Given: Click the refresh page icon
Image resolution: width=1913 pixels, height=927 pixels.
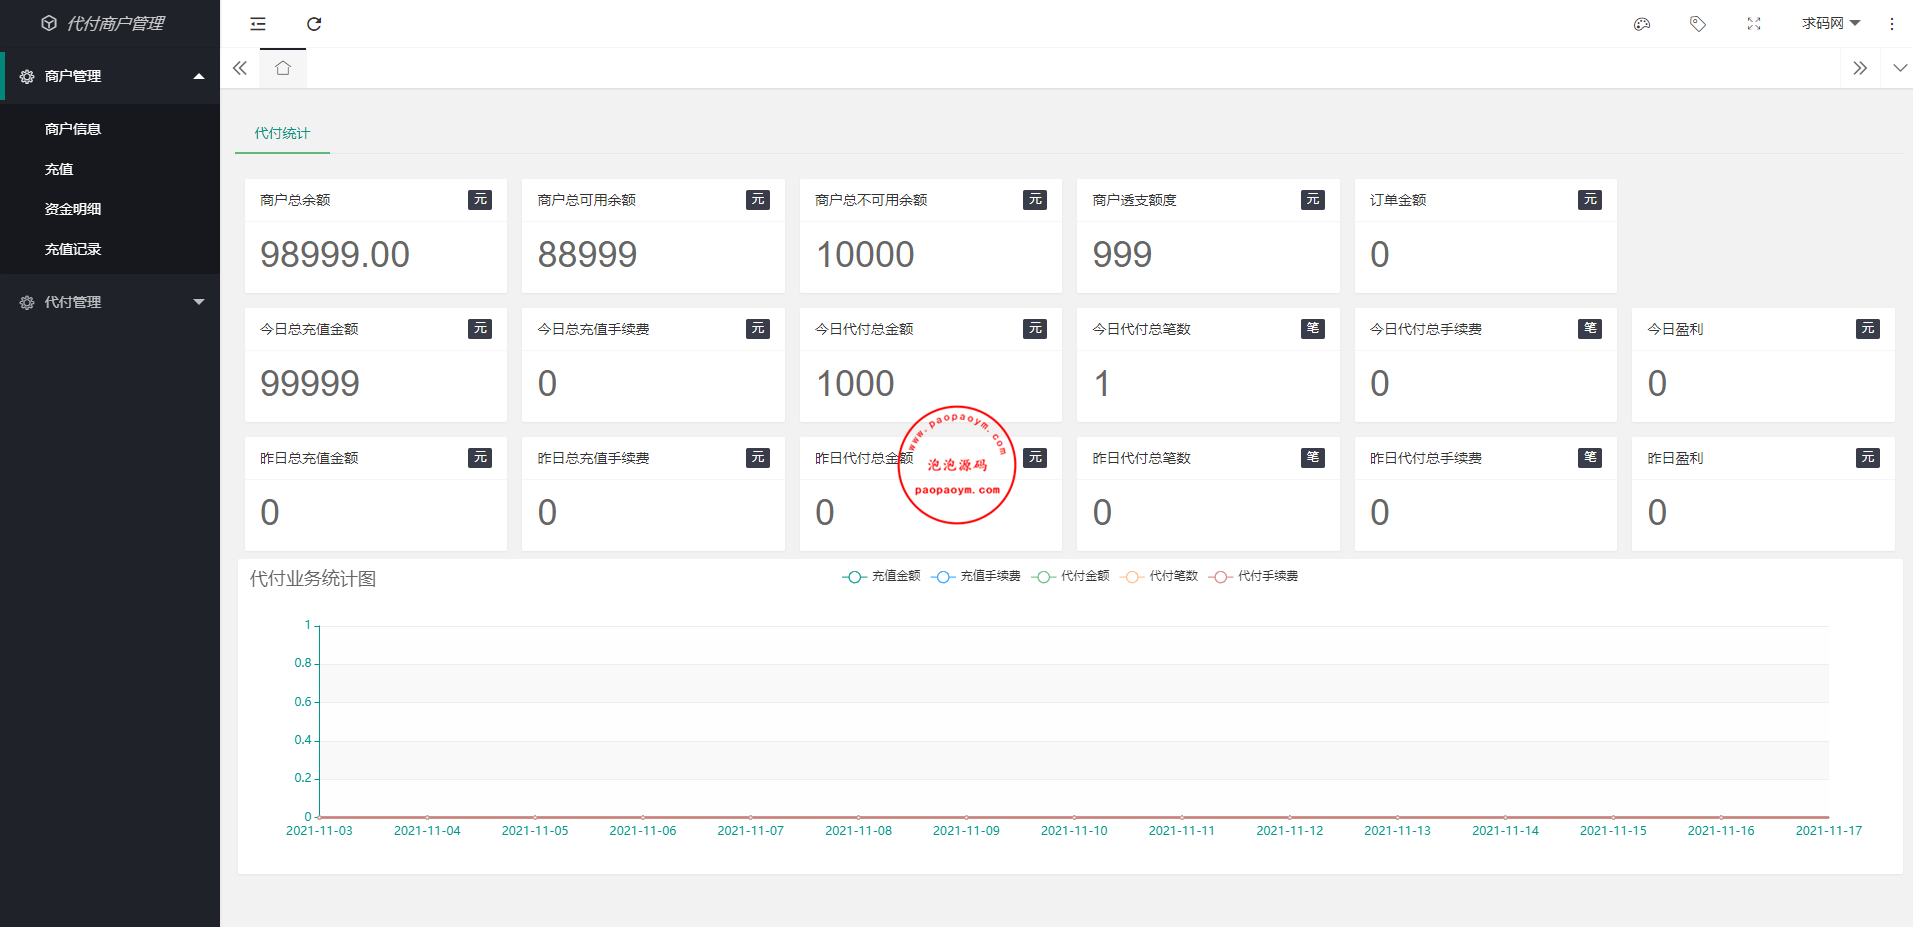Looking at the screenshot, I should tap(314, 24).
